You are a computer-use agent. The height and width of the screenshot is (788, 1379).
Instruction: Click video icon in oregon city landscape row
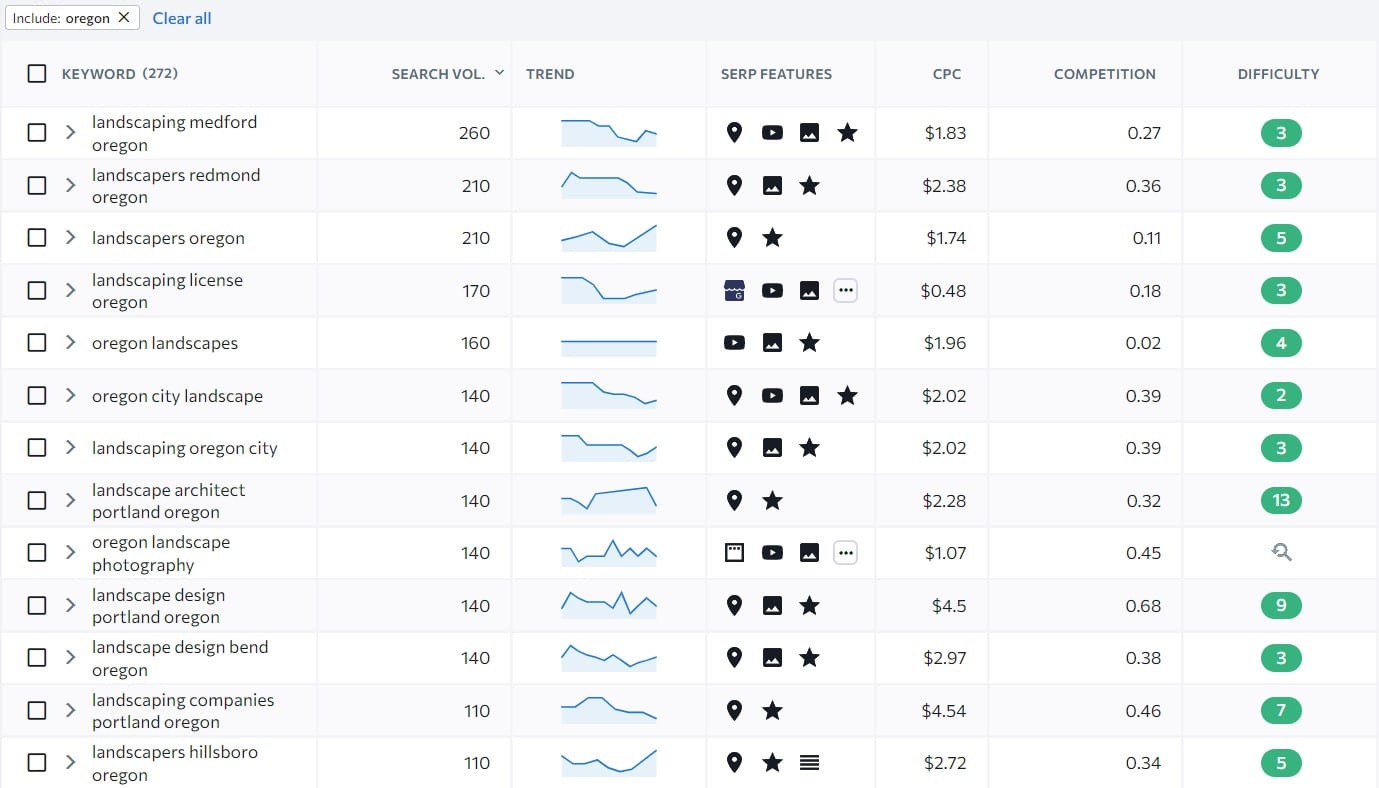(x=772, y=396)
